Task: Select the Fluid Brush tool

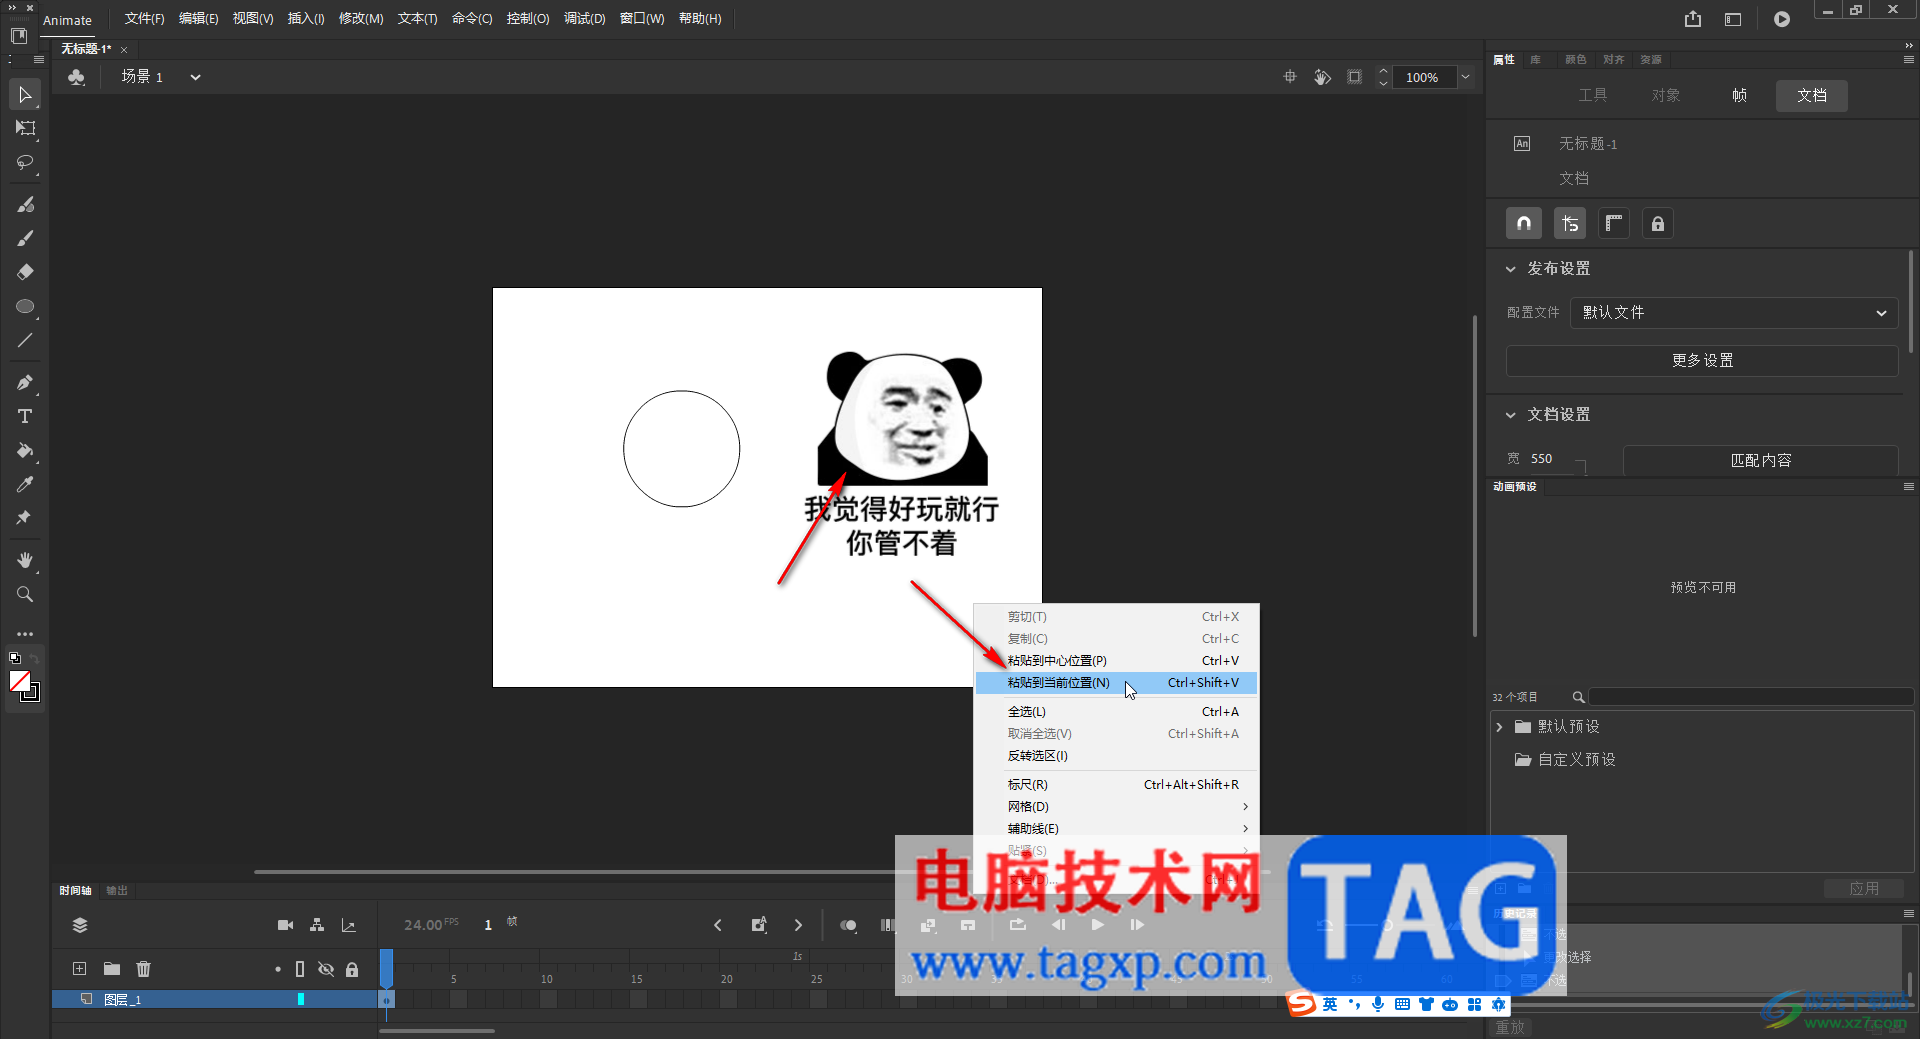Action: [x=25, y=205]
